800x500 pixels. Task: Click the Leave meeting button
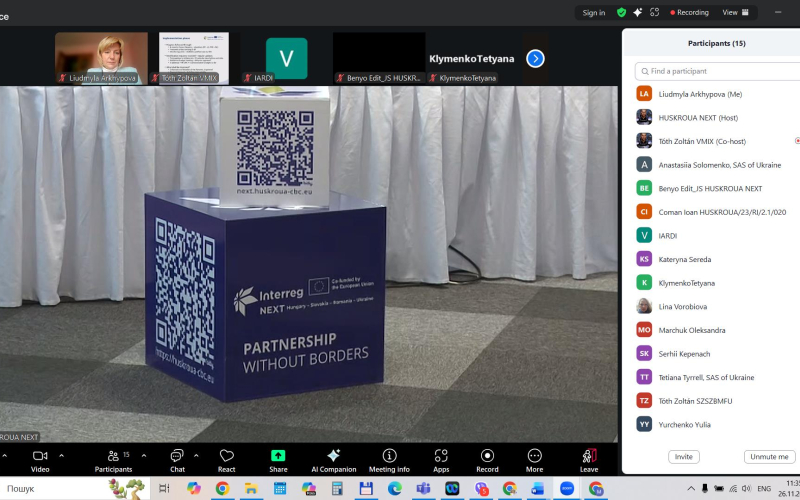click(x=589, y=458)
